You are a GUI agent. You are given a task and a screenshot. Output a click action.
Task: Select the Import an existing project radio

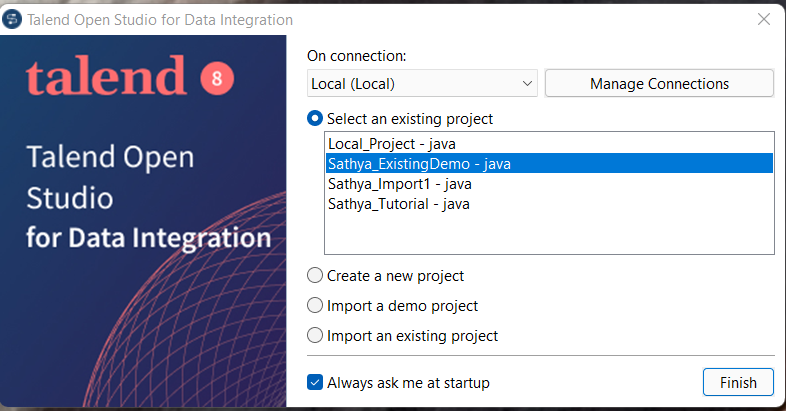(x=316, y=336)
